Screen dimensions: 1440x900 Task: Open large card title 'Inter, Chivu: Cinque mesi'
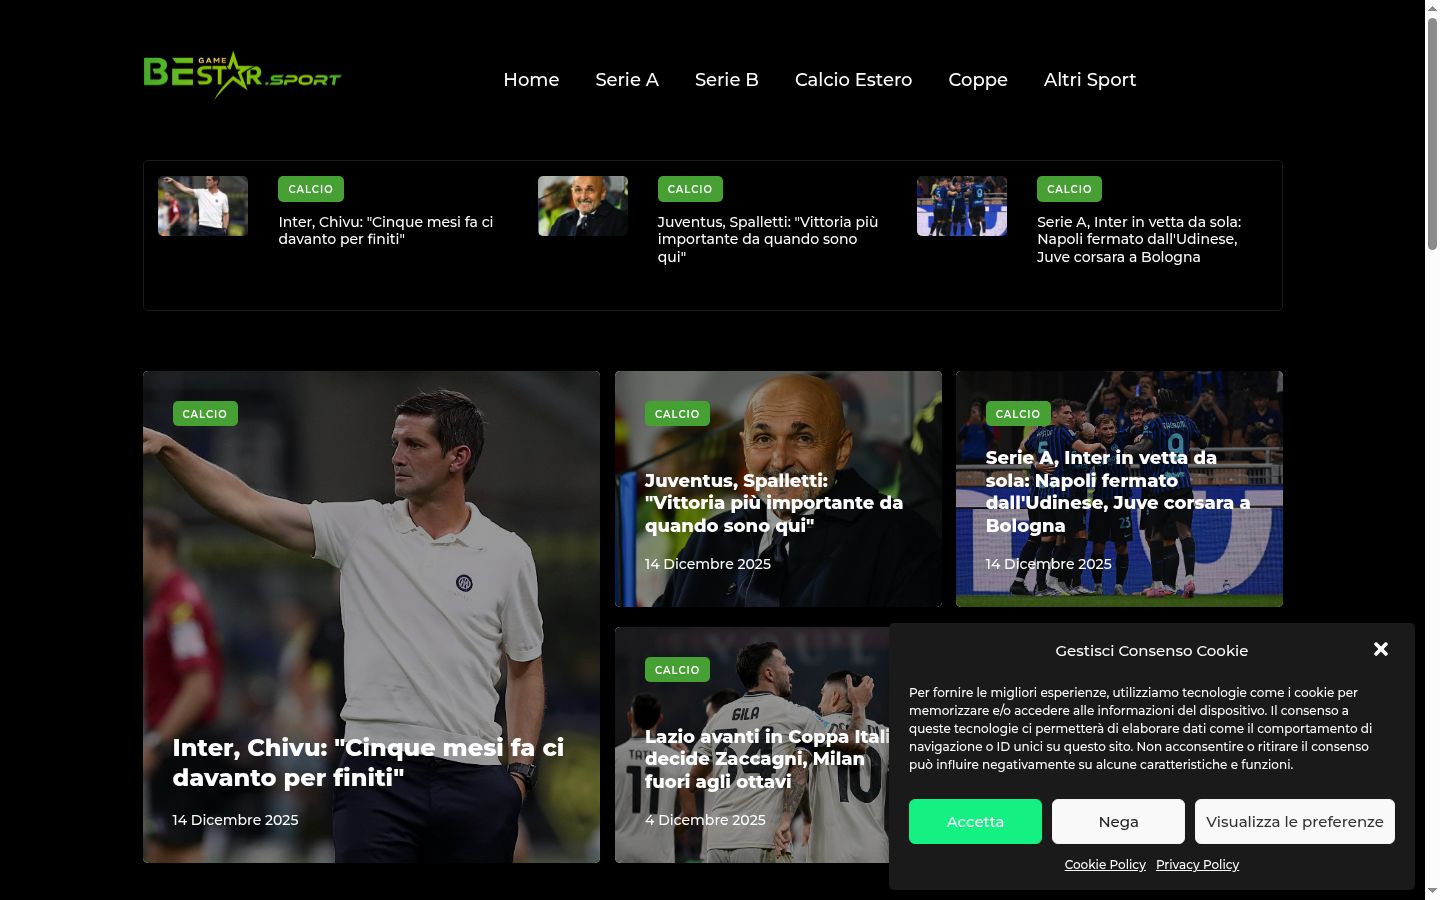tap(368, 762)
